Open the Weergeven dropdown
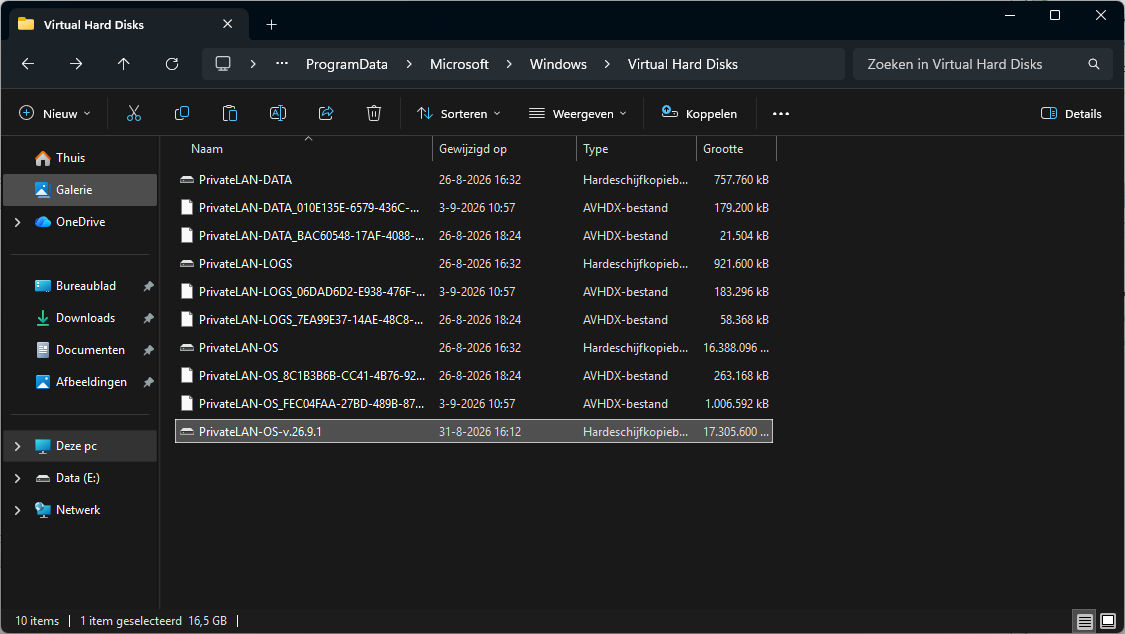 point(578,113)
